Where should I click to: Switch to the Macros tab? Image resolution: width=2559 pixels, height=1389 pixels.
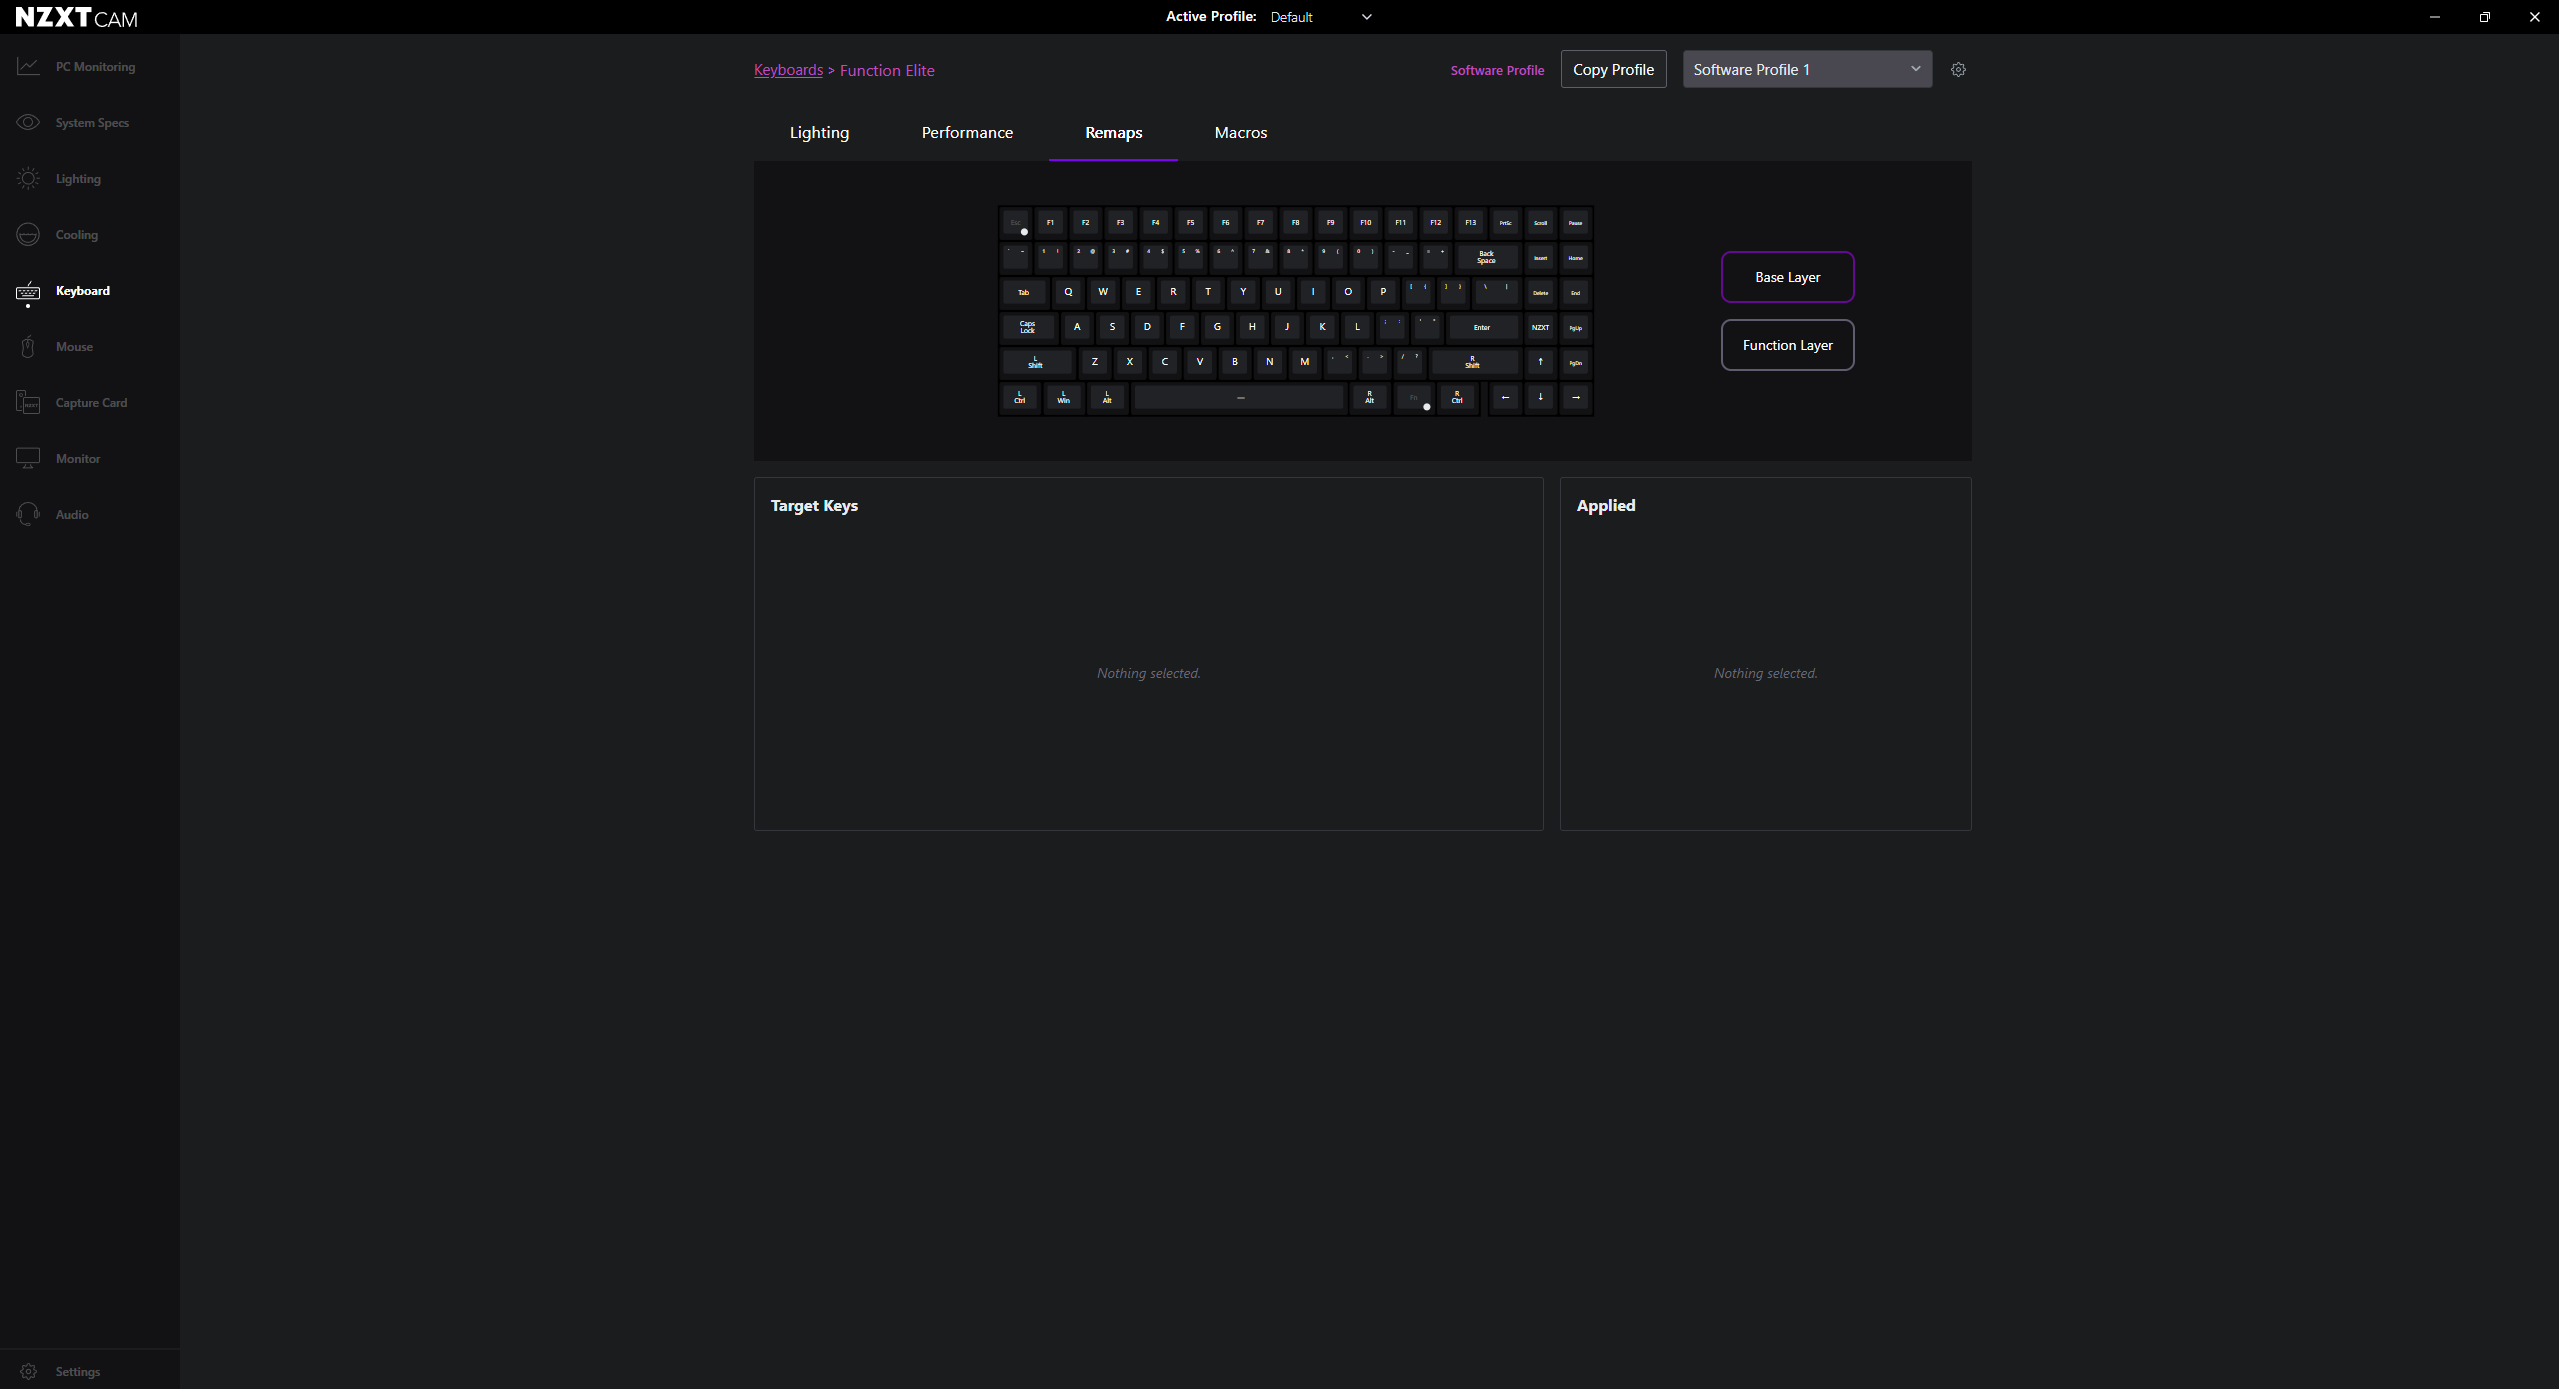click(x=1240, y=132)
